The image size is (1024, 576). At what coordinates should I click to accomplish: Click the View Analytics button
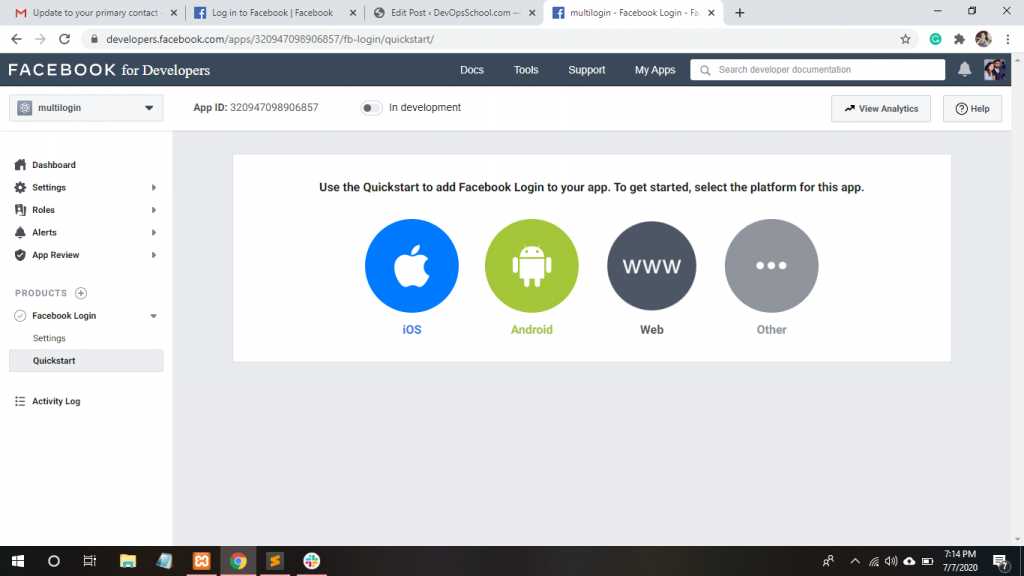click(881, 108)
